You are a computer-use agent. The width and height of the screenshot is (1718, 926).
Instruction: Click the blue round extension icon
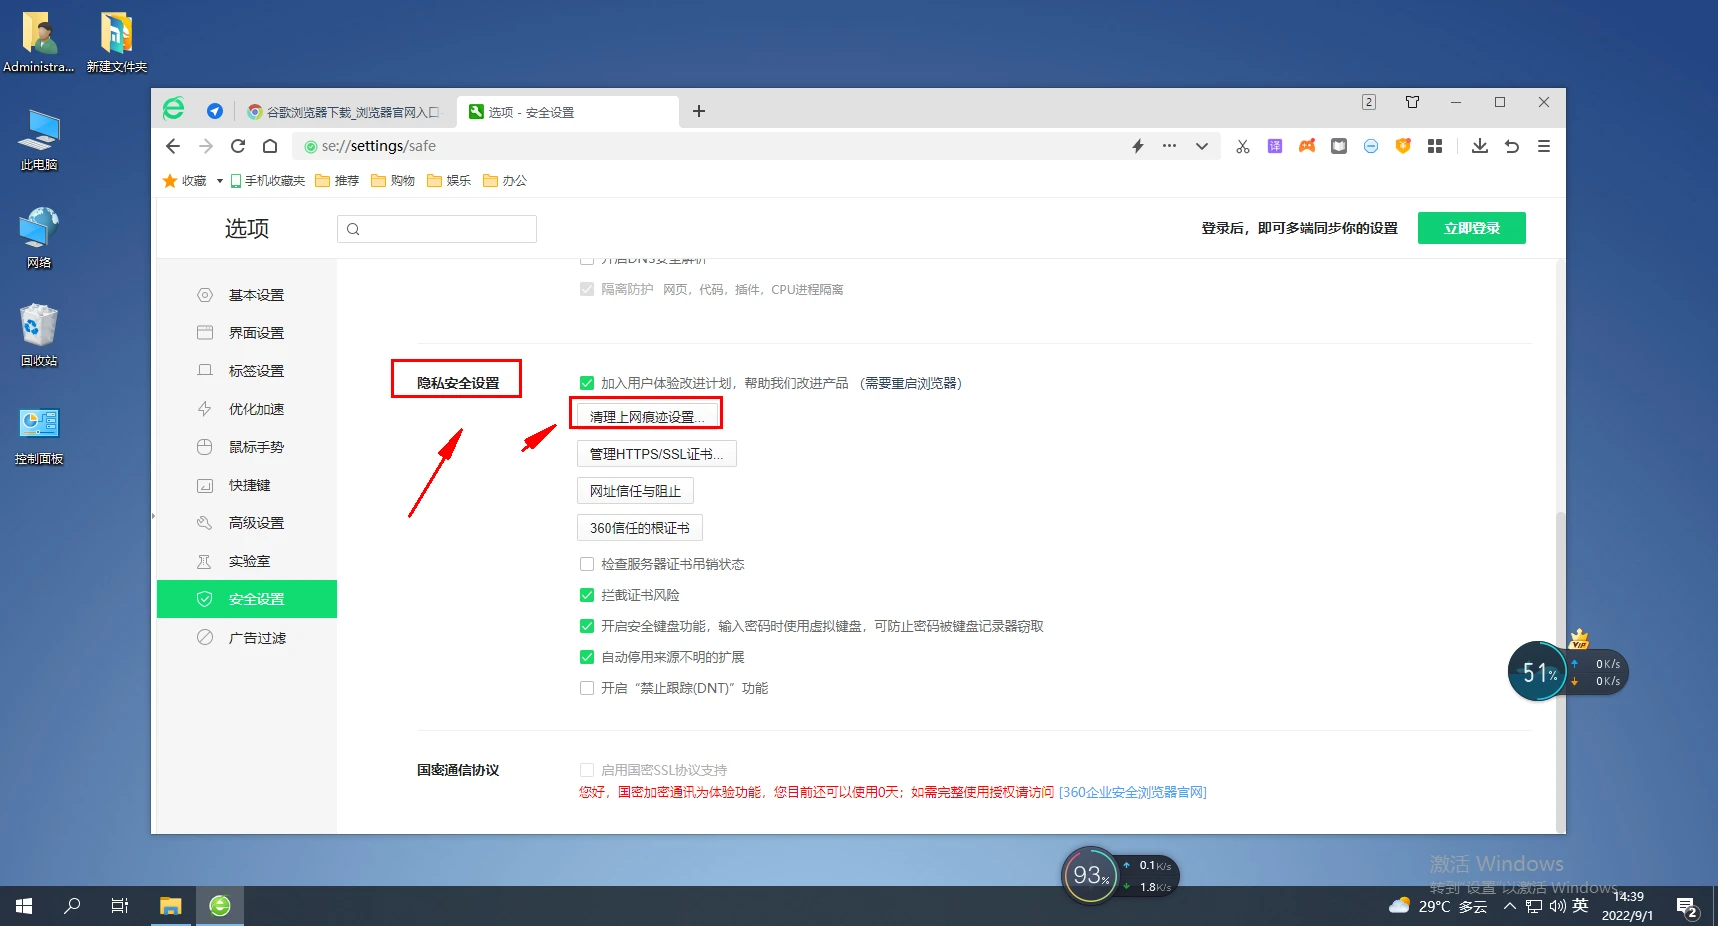tap(1371, 146)
